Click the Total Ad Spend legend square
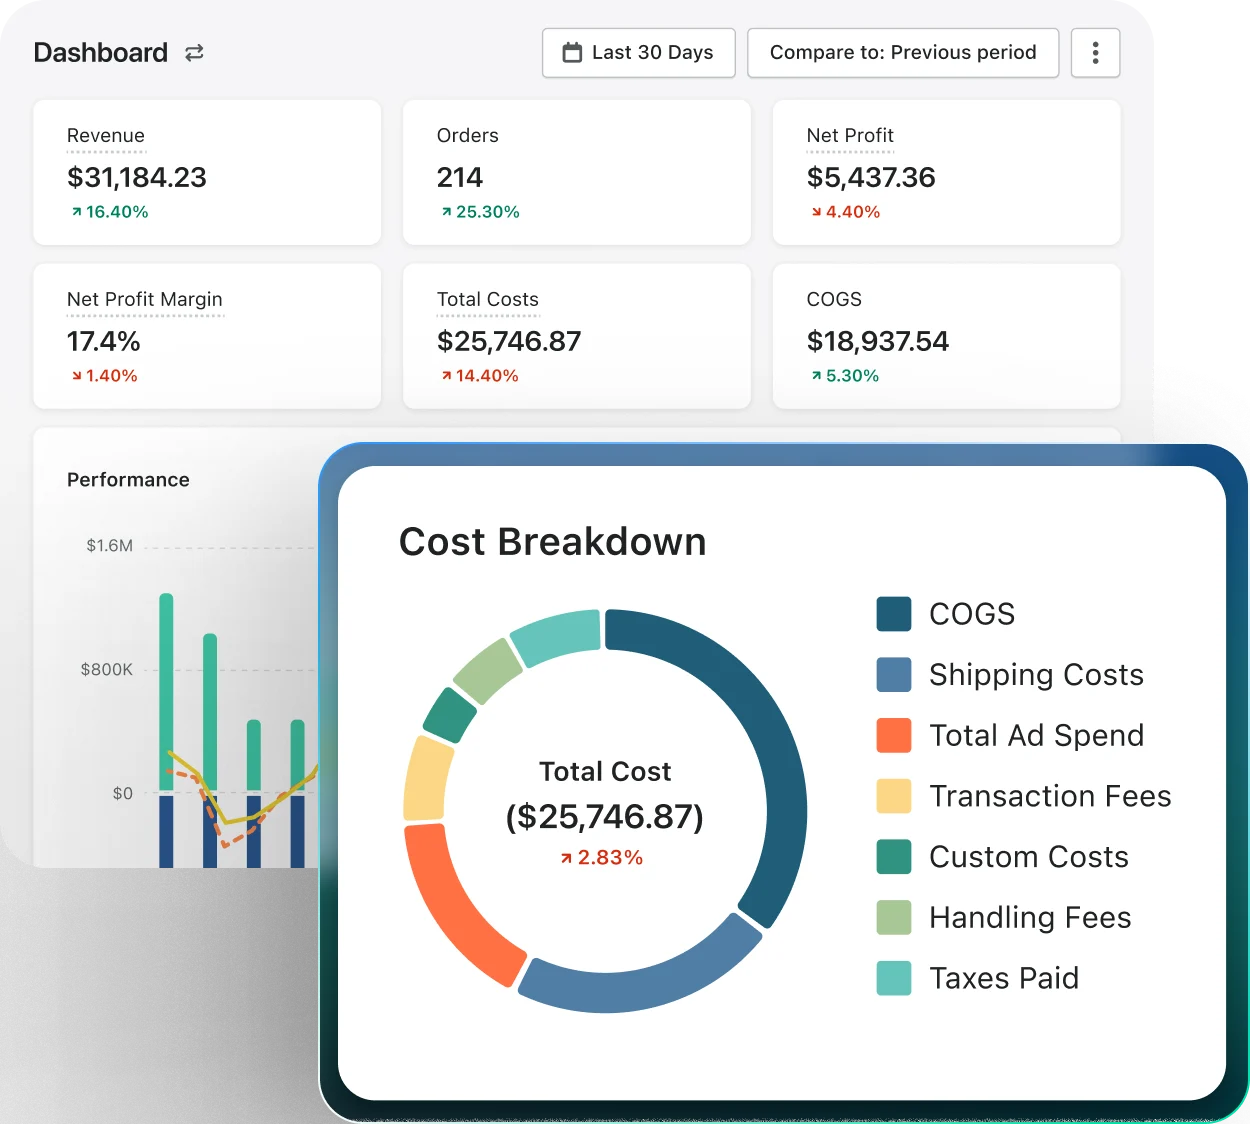The width and height of the screenshot is (1250, 1124). [893, 735]
